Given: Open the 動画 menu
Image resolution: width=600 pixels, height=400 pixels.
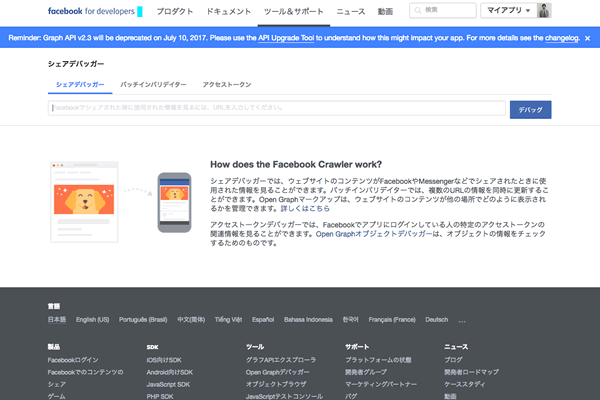Looking at the screenshot, I should pyautogui.click(x=385, y=12).
